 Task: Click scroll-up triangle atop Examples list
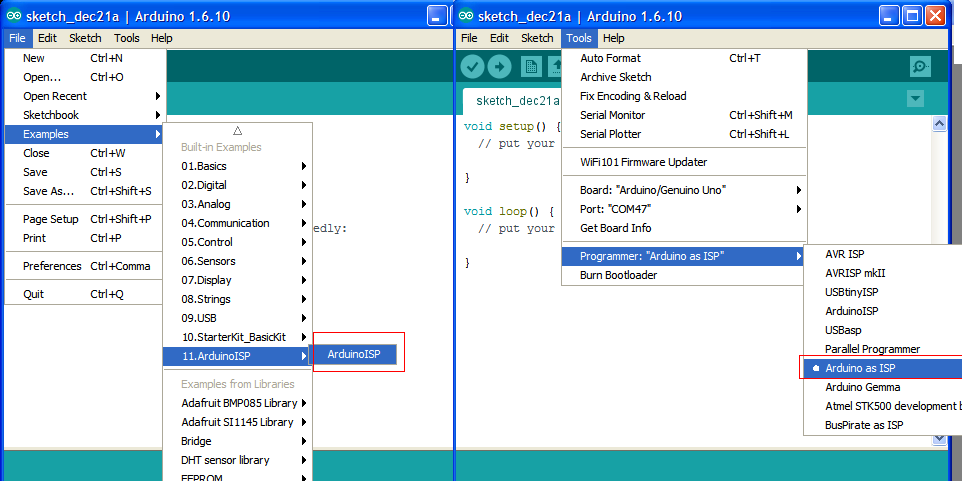[237, 130]
